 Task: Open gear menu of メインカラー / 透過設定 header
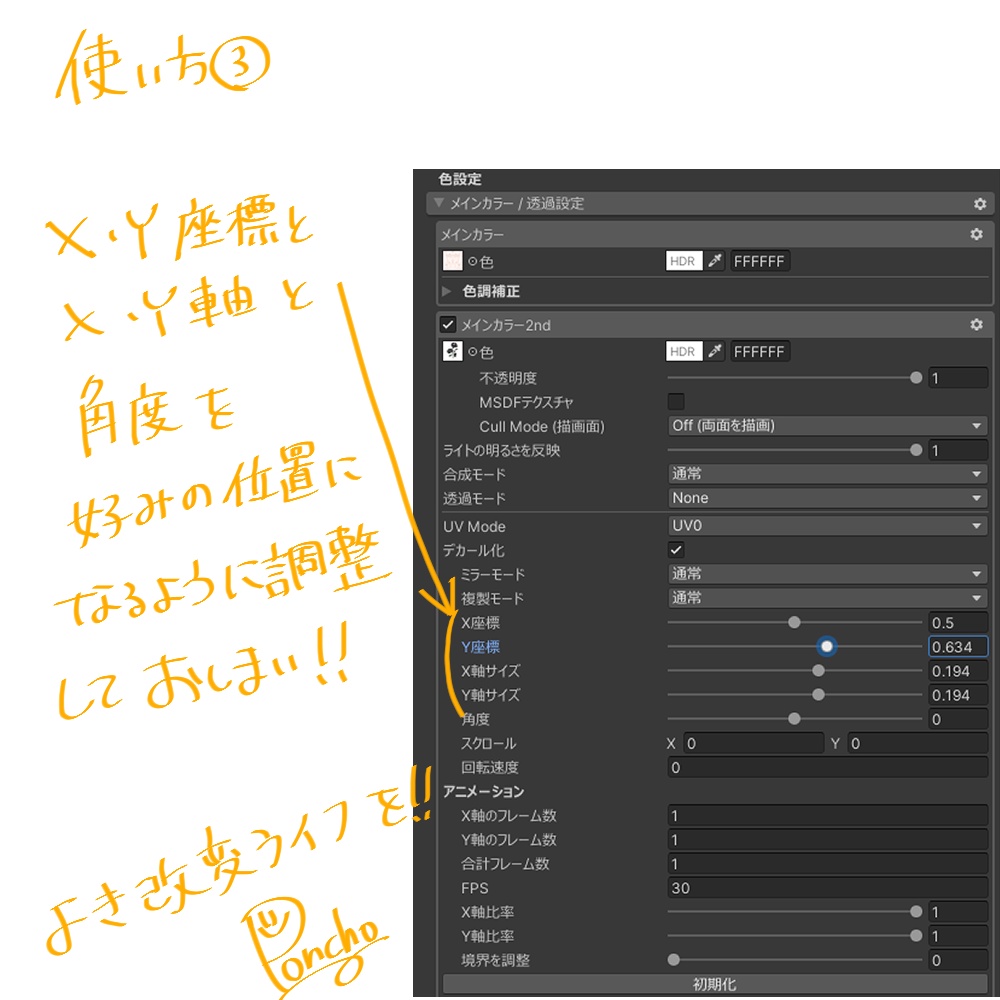[x=980, y=203]
